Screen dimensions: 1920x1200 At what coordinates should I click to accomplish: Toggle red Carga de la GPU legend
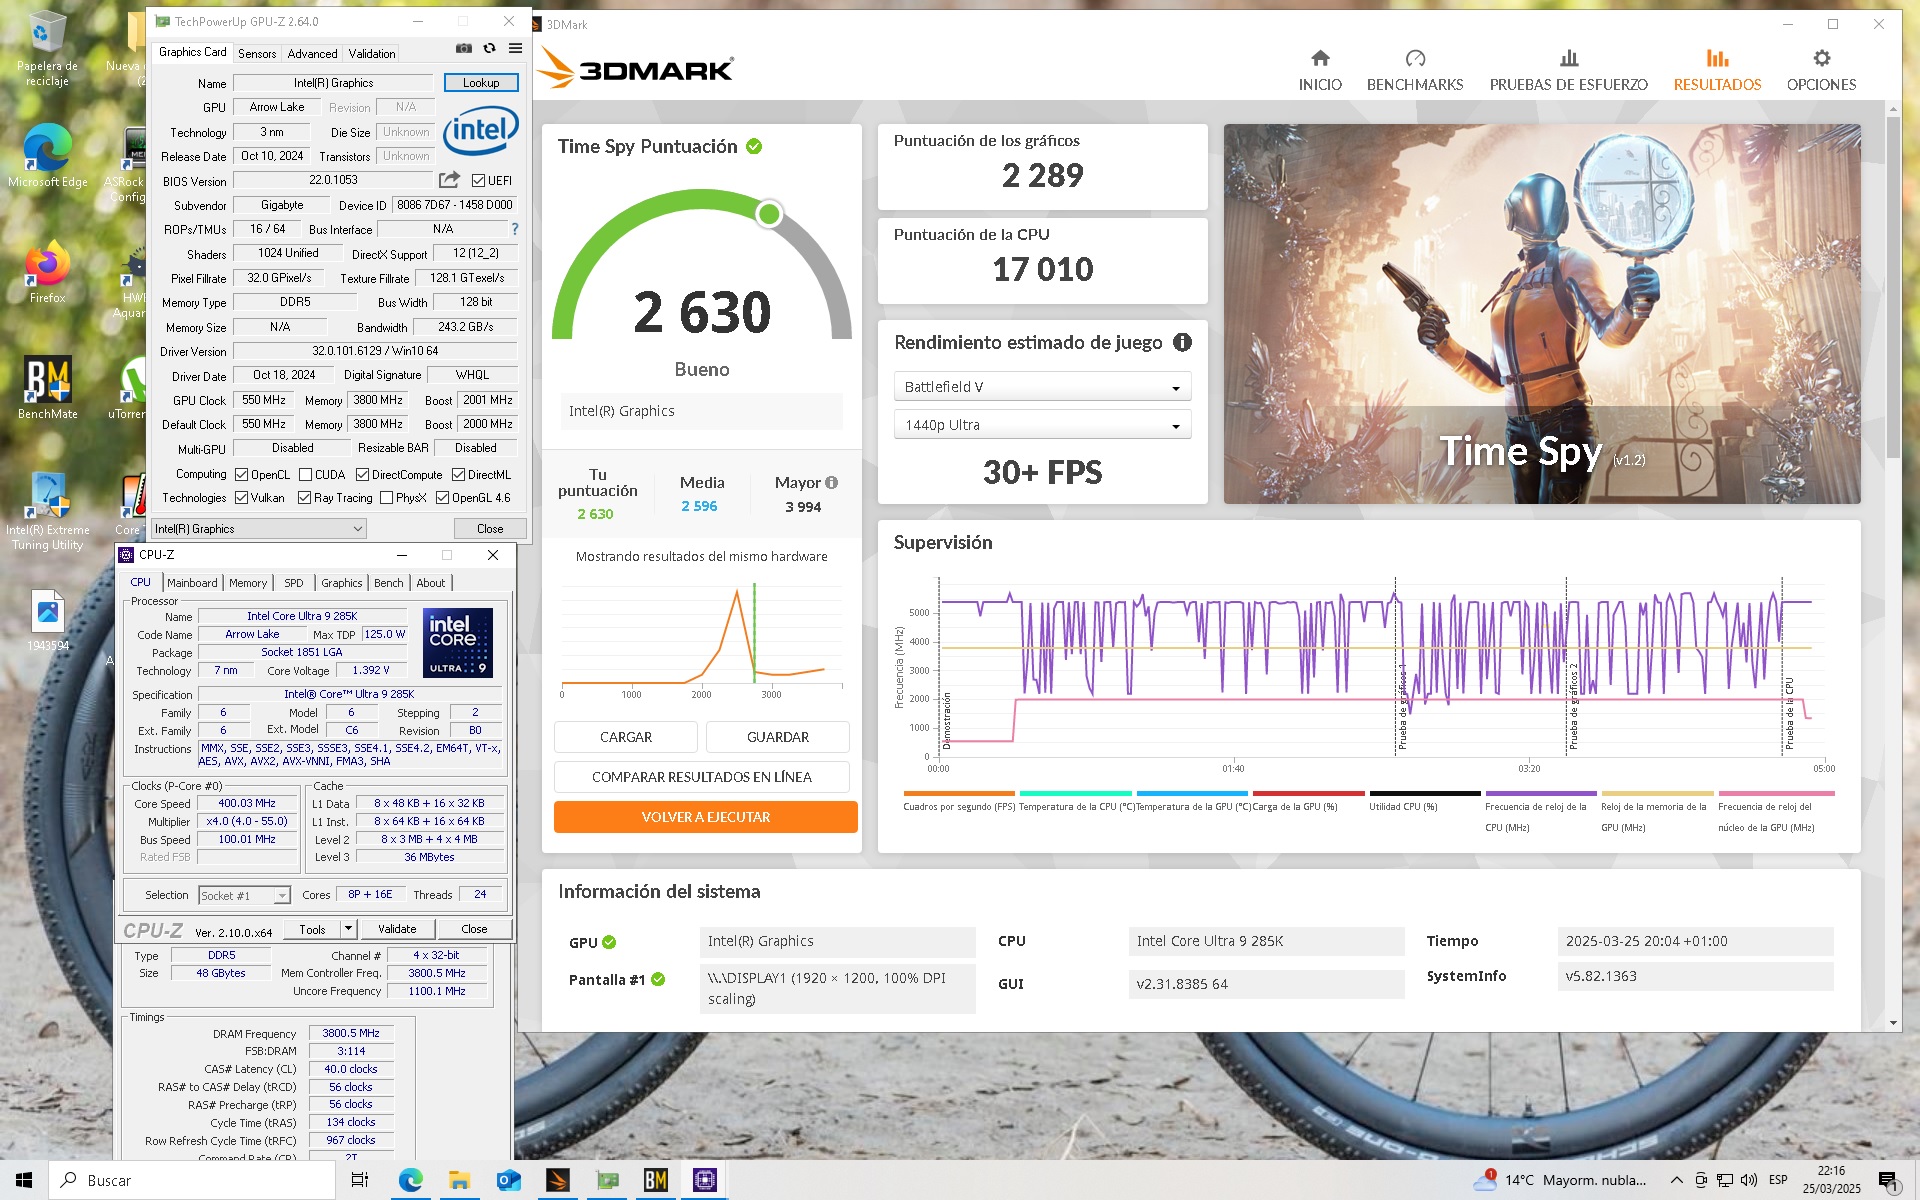point(1308,801)
